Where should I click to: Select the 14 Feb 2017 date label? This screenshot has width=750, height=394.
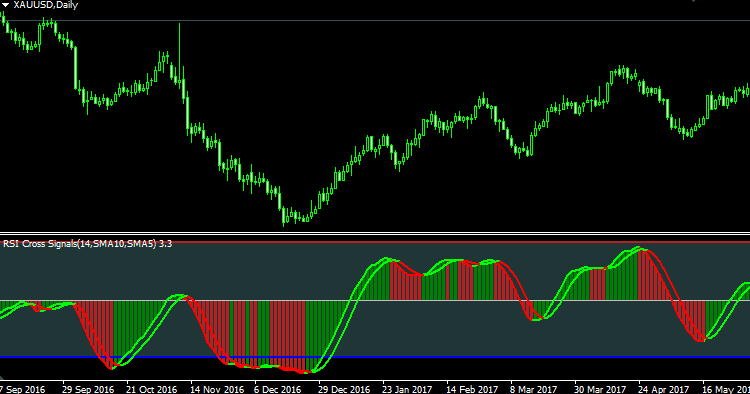472,389
